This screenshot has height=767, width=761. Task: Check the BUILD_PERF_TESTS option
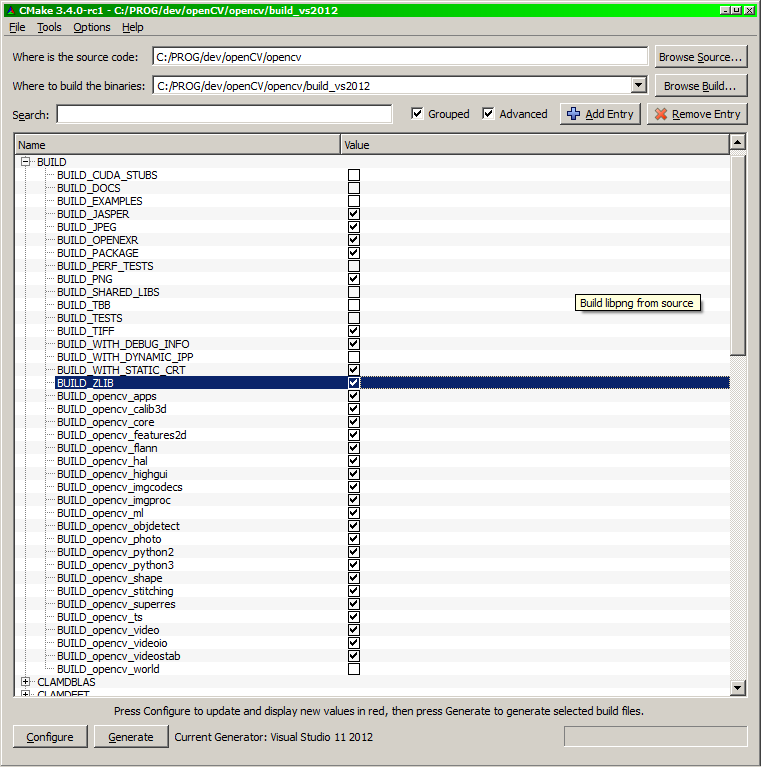tap(354, 266)
